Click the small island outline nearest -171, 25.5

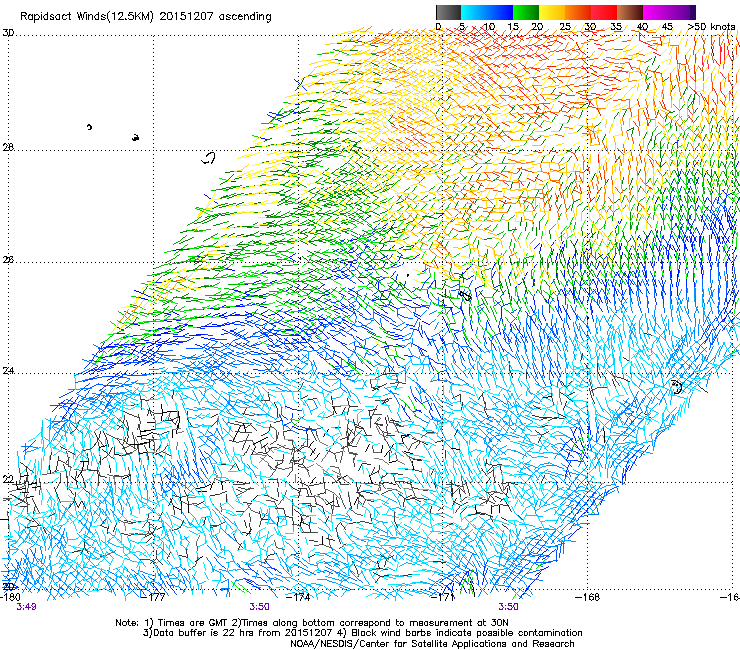click(465, 295)
